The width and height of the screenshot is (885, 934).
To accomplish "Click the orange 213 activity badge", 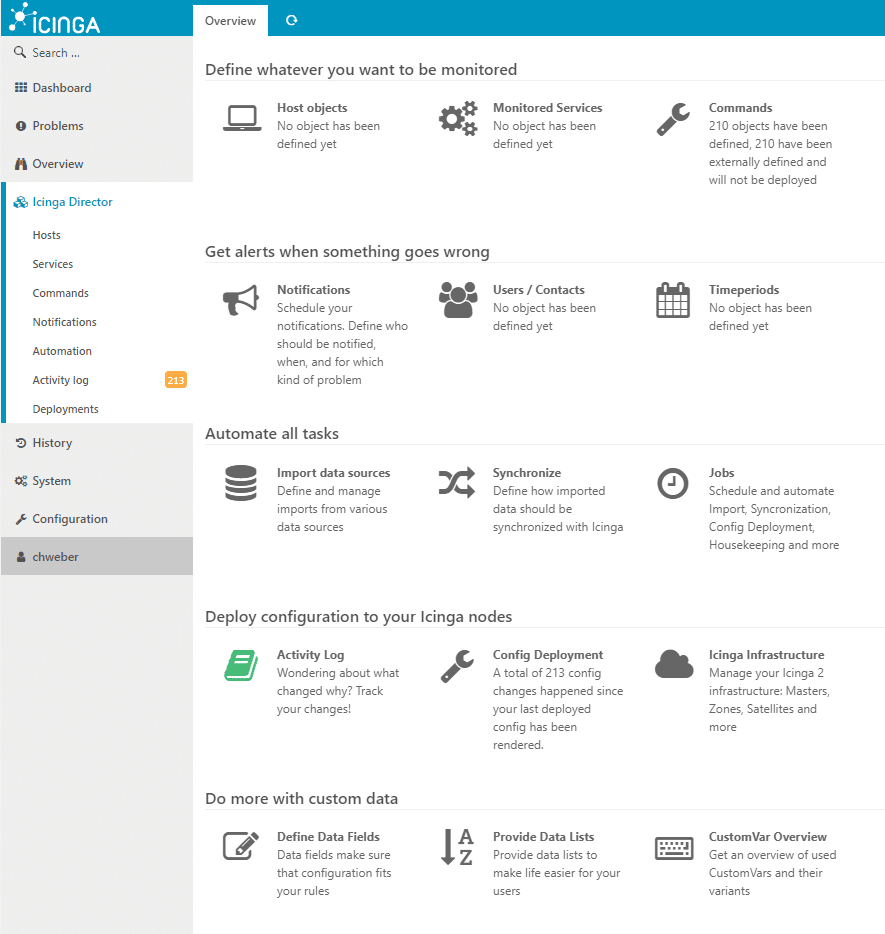I will pyautogui.click(x=176, y=380).
